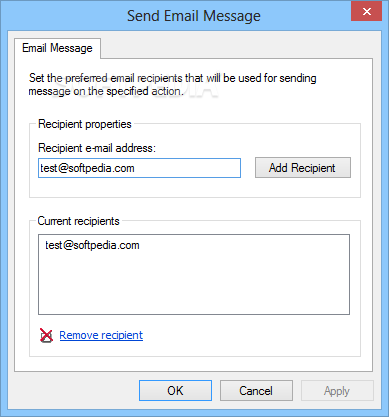The height and width of the screenshot is (417, 389).
Task: Click the grayed-out Apply button
Action: pos(337,391)
